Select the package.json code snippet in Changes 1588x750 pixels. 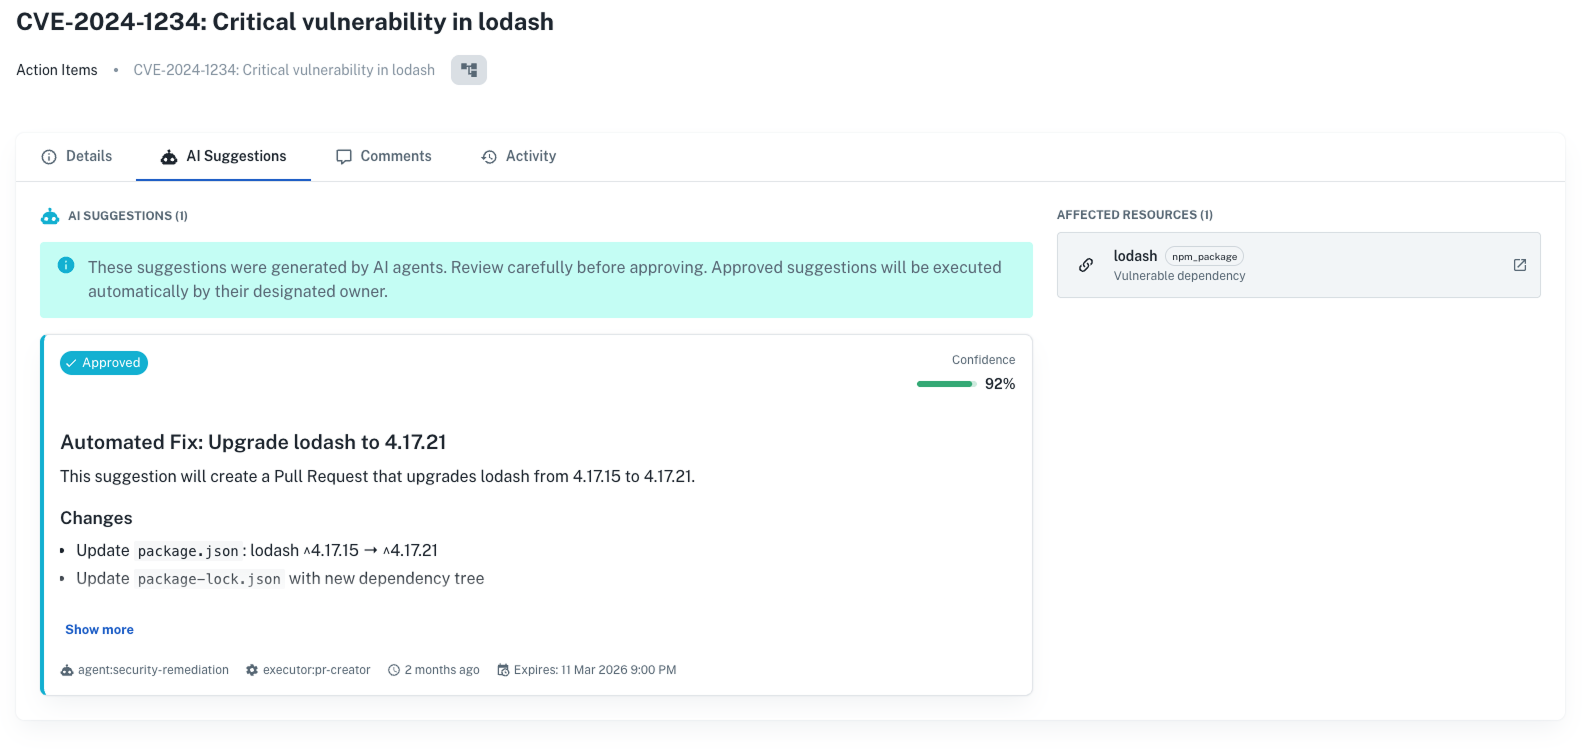[x=188, y=550]
